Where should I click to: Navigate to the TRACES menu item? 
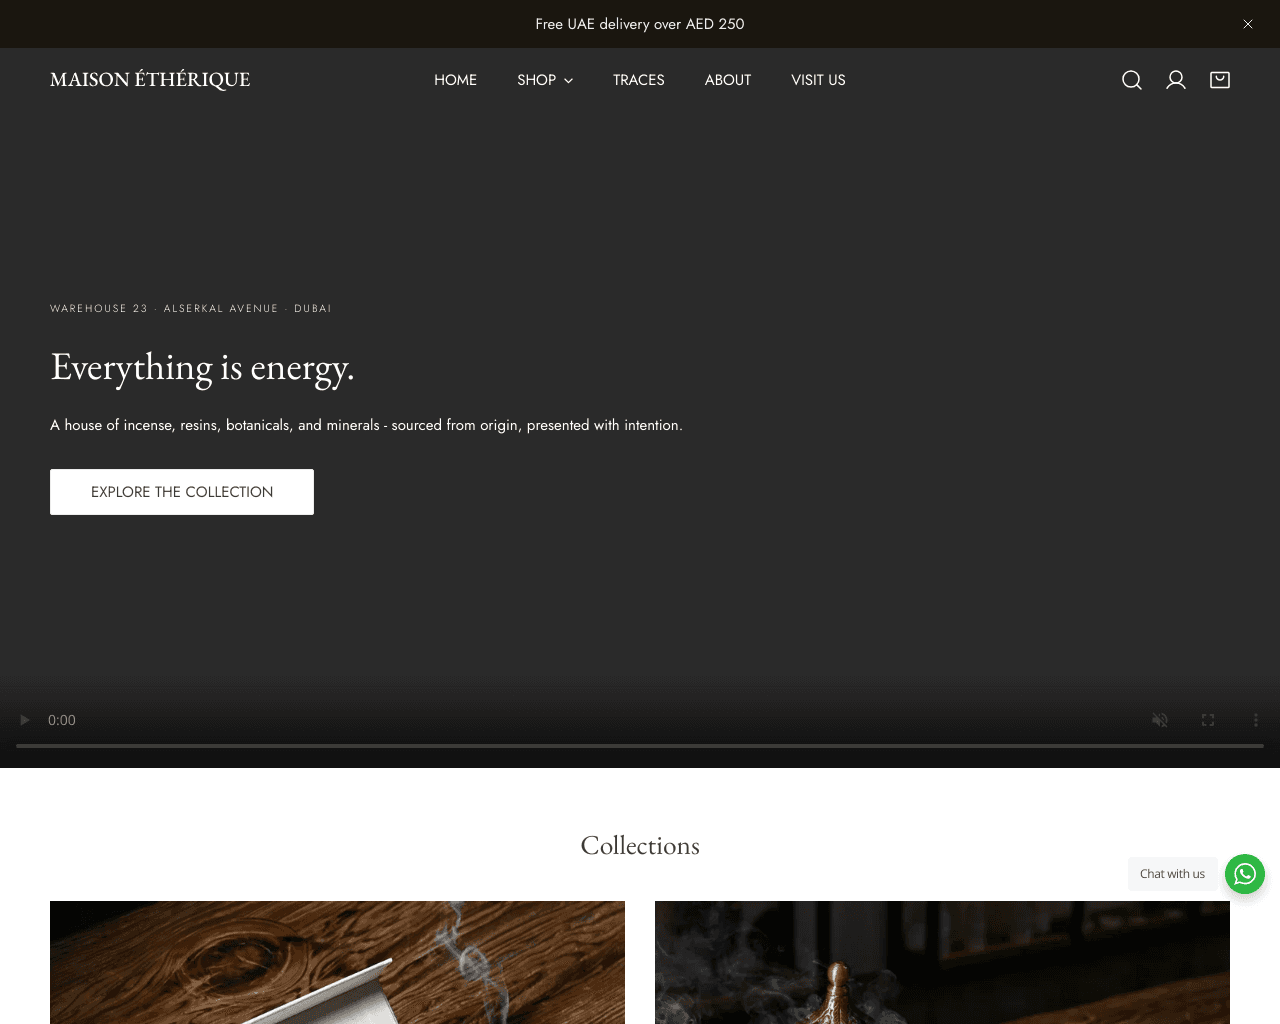click(639, 79)
